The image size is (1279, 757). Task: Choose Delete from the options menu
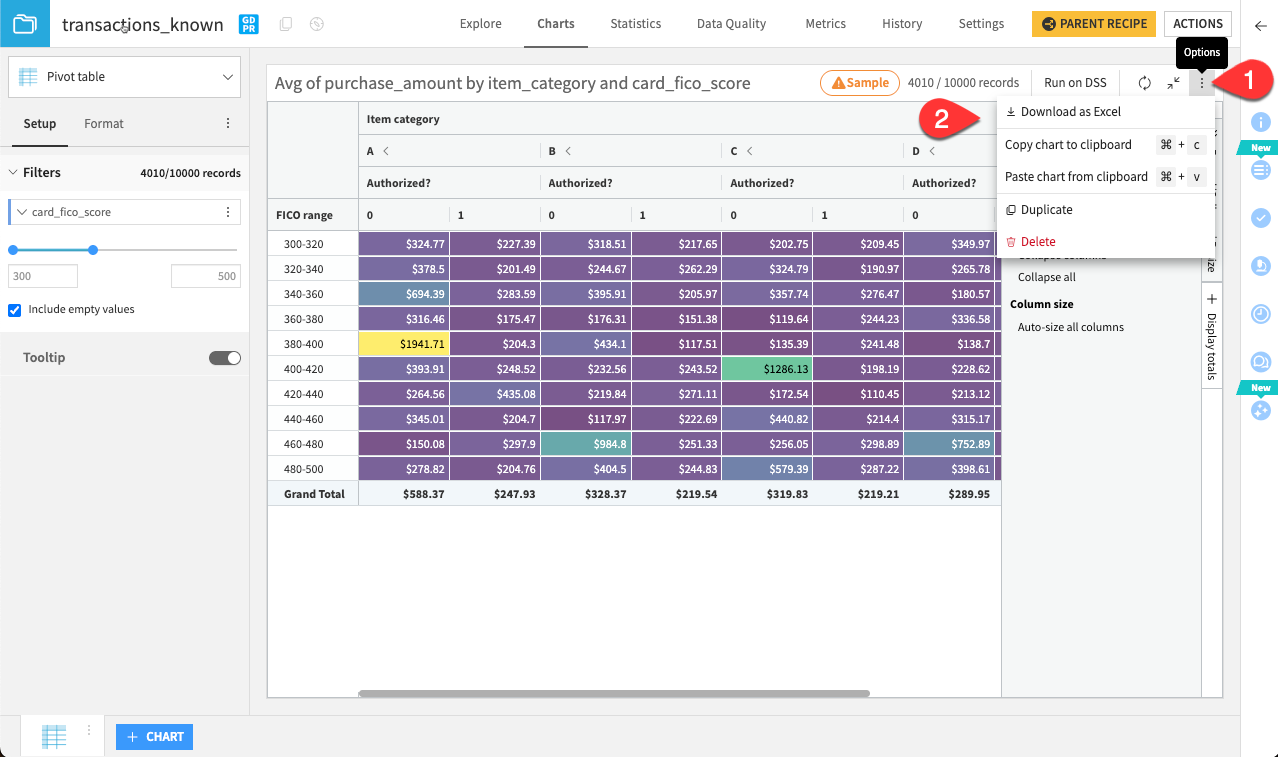pos(1106,242)
